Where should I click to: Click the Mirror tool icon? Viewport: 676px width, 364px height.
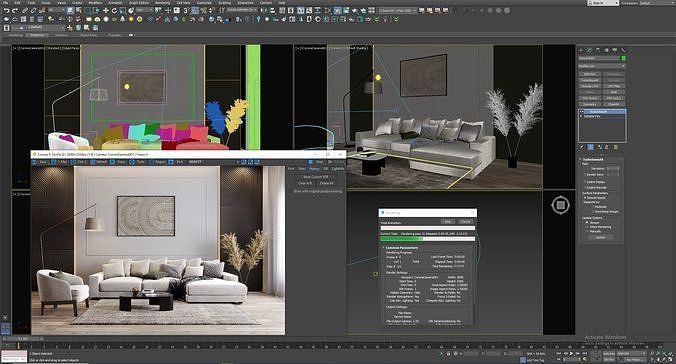[x=263, y=10]
